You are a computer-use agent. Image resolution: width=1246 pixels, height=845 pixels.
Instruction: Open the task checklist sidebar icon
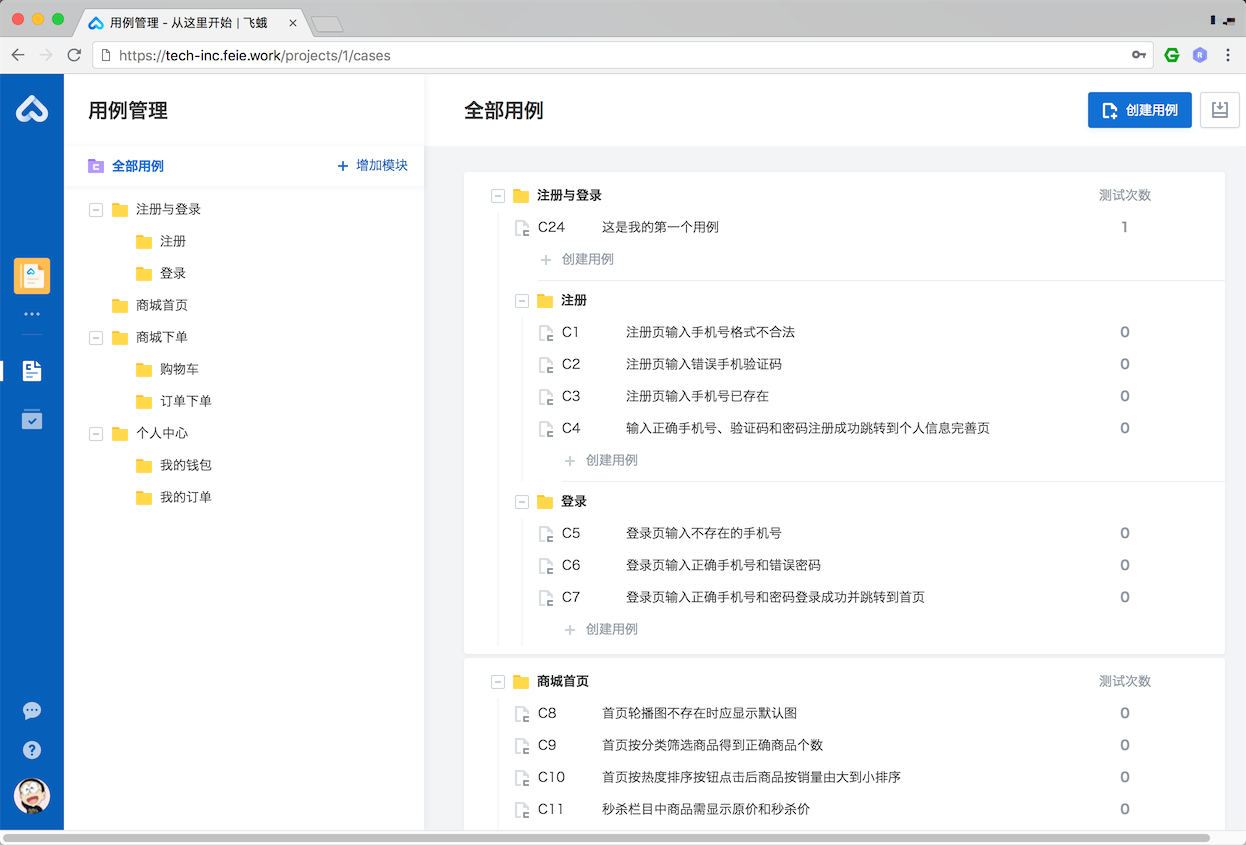point(31,419)
